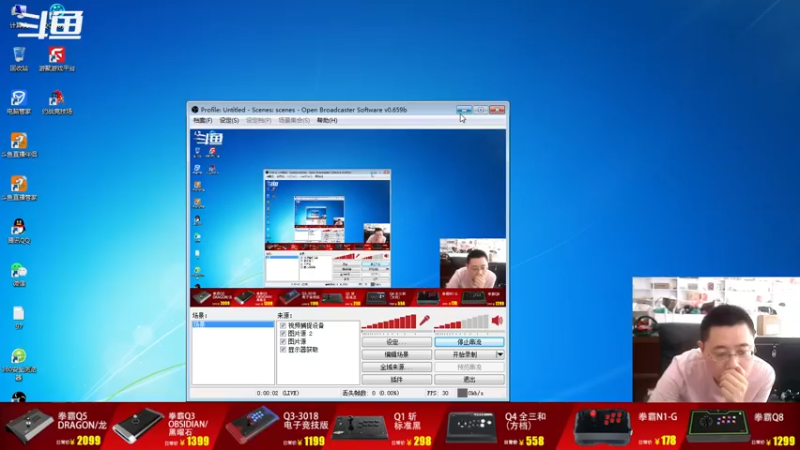This screenshot has width=800, height=450.
Task: Toggle the 显示器获取 source checkbox
Action: (283, 350)
